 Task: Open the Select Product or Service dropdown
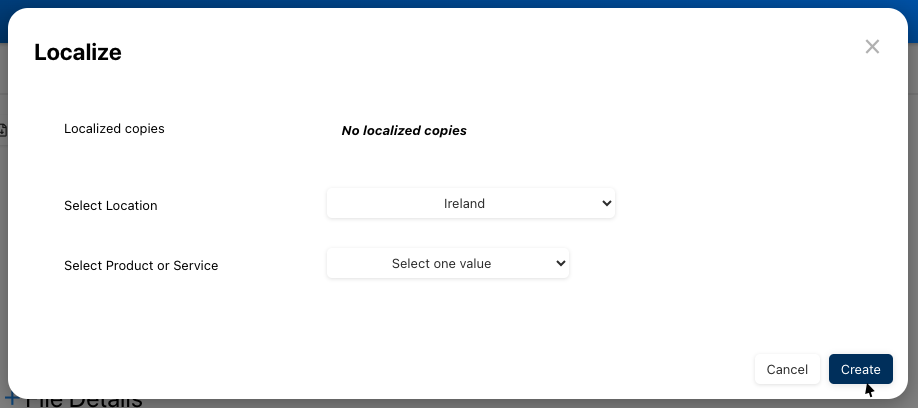pos(447,264)
